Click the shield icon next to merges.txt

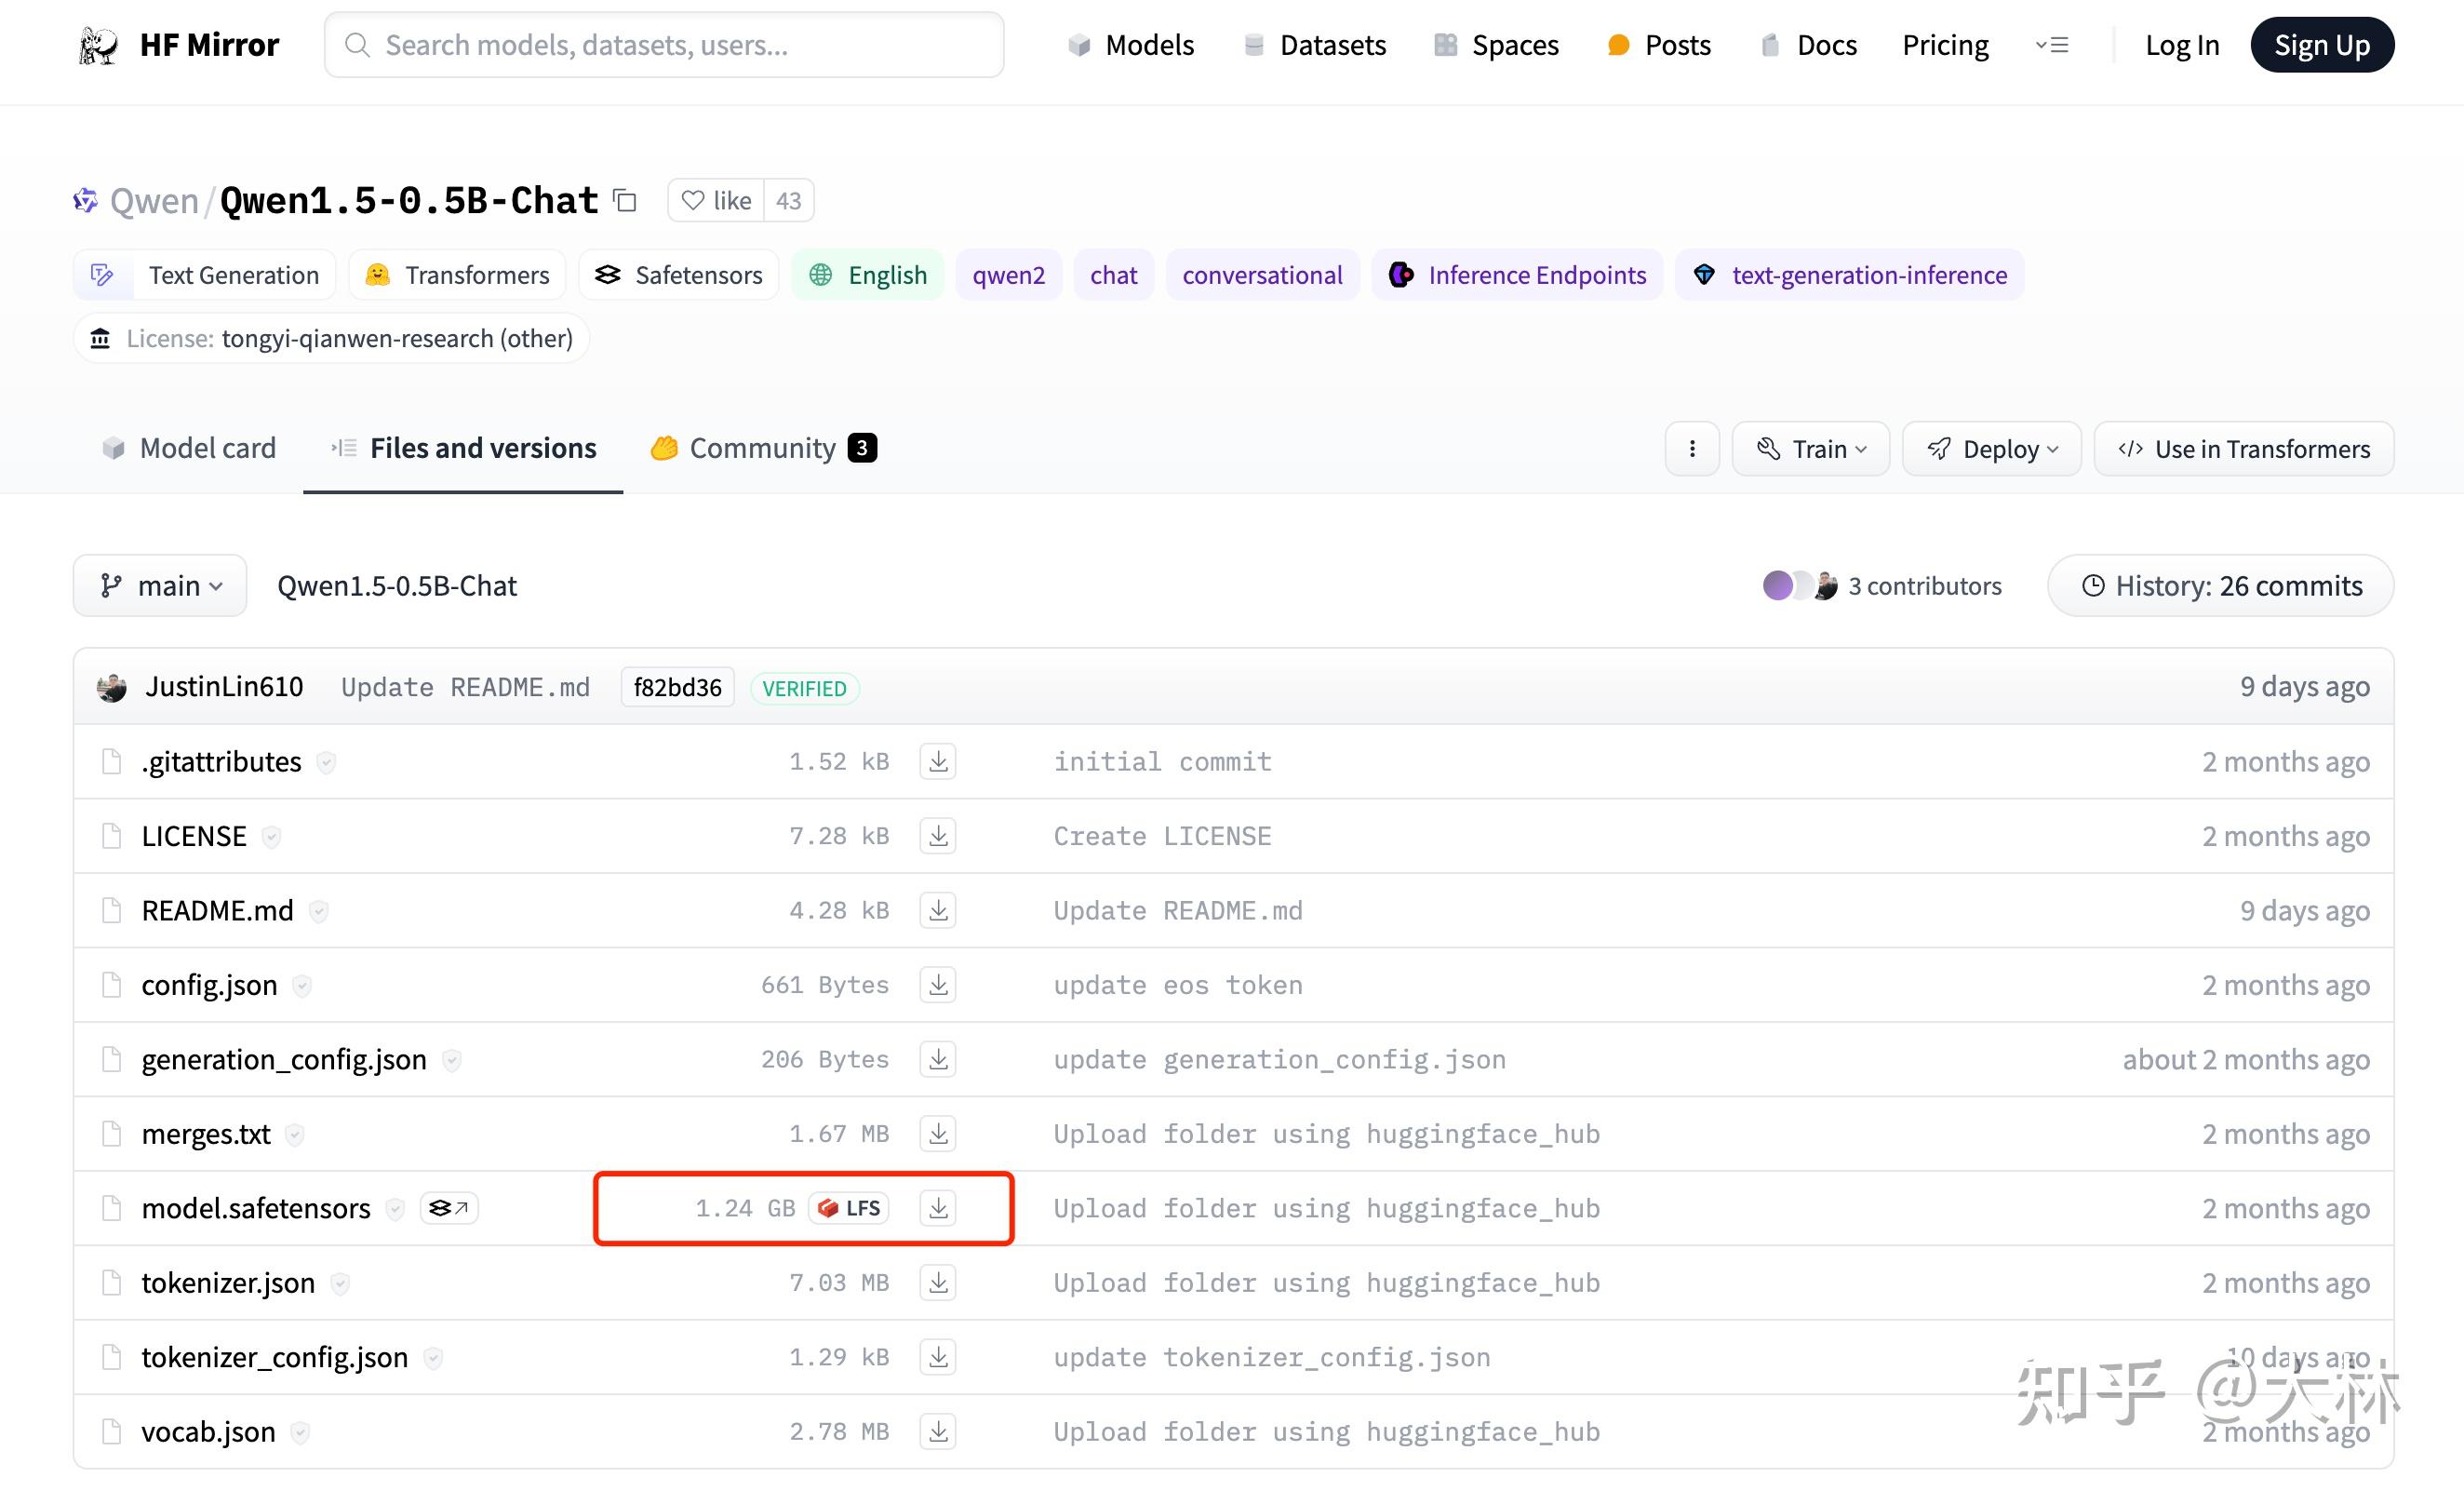coord(294,1135)
